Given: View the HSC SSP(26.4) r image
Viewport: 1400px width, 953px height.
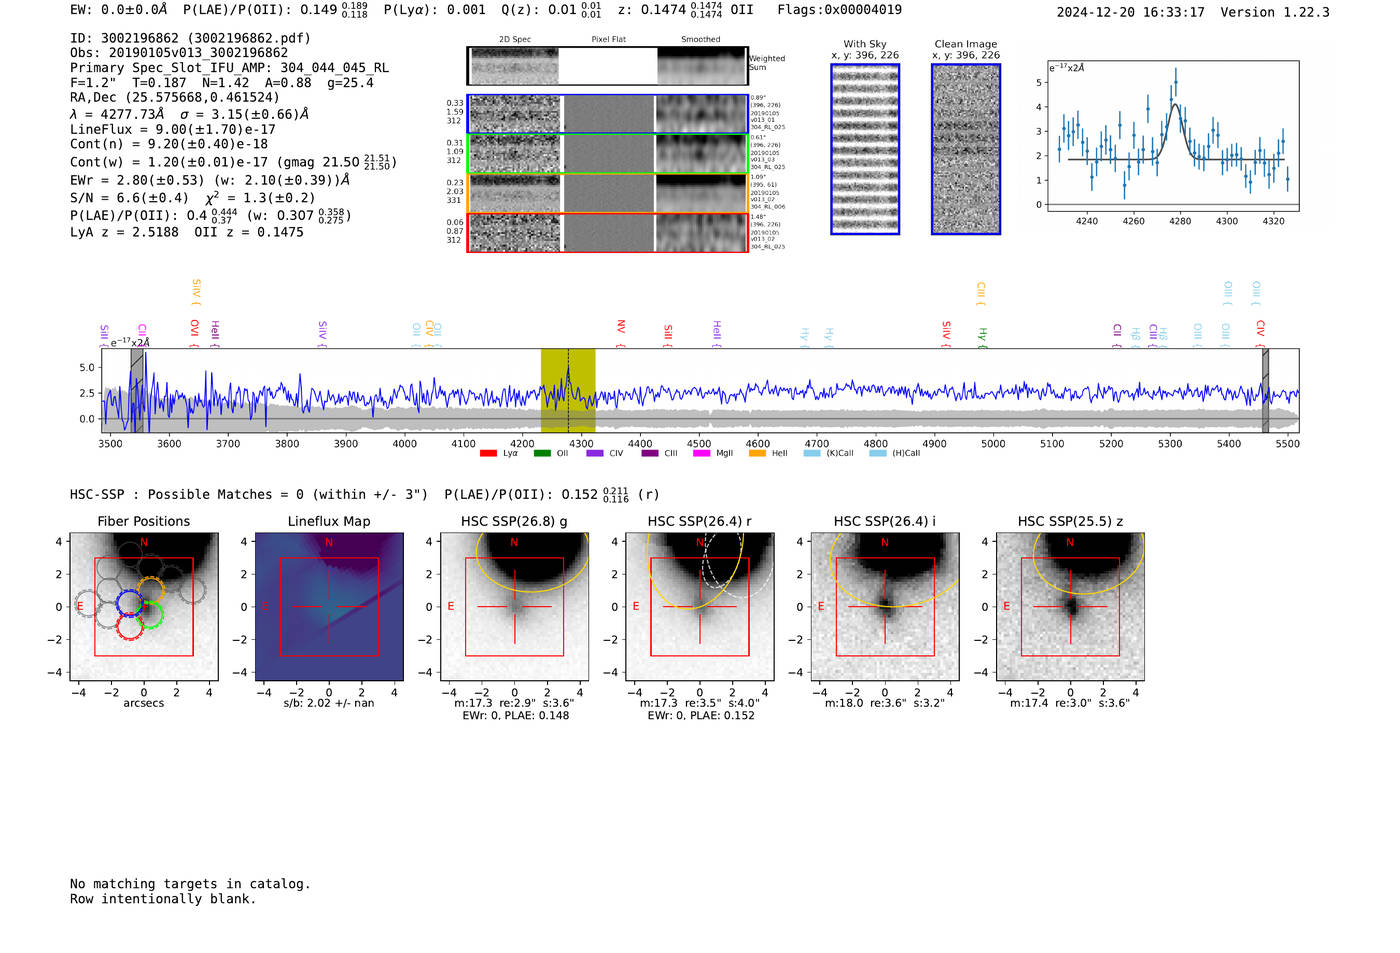Looking at the screenshot, I should pyautogui.click(x=700, y=607).
